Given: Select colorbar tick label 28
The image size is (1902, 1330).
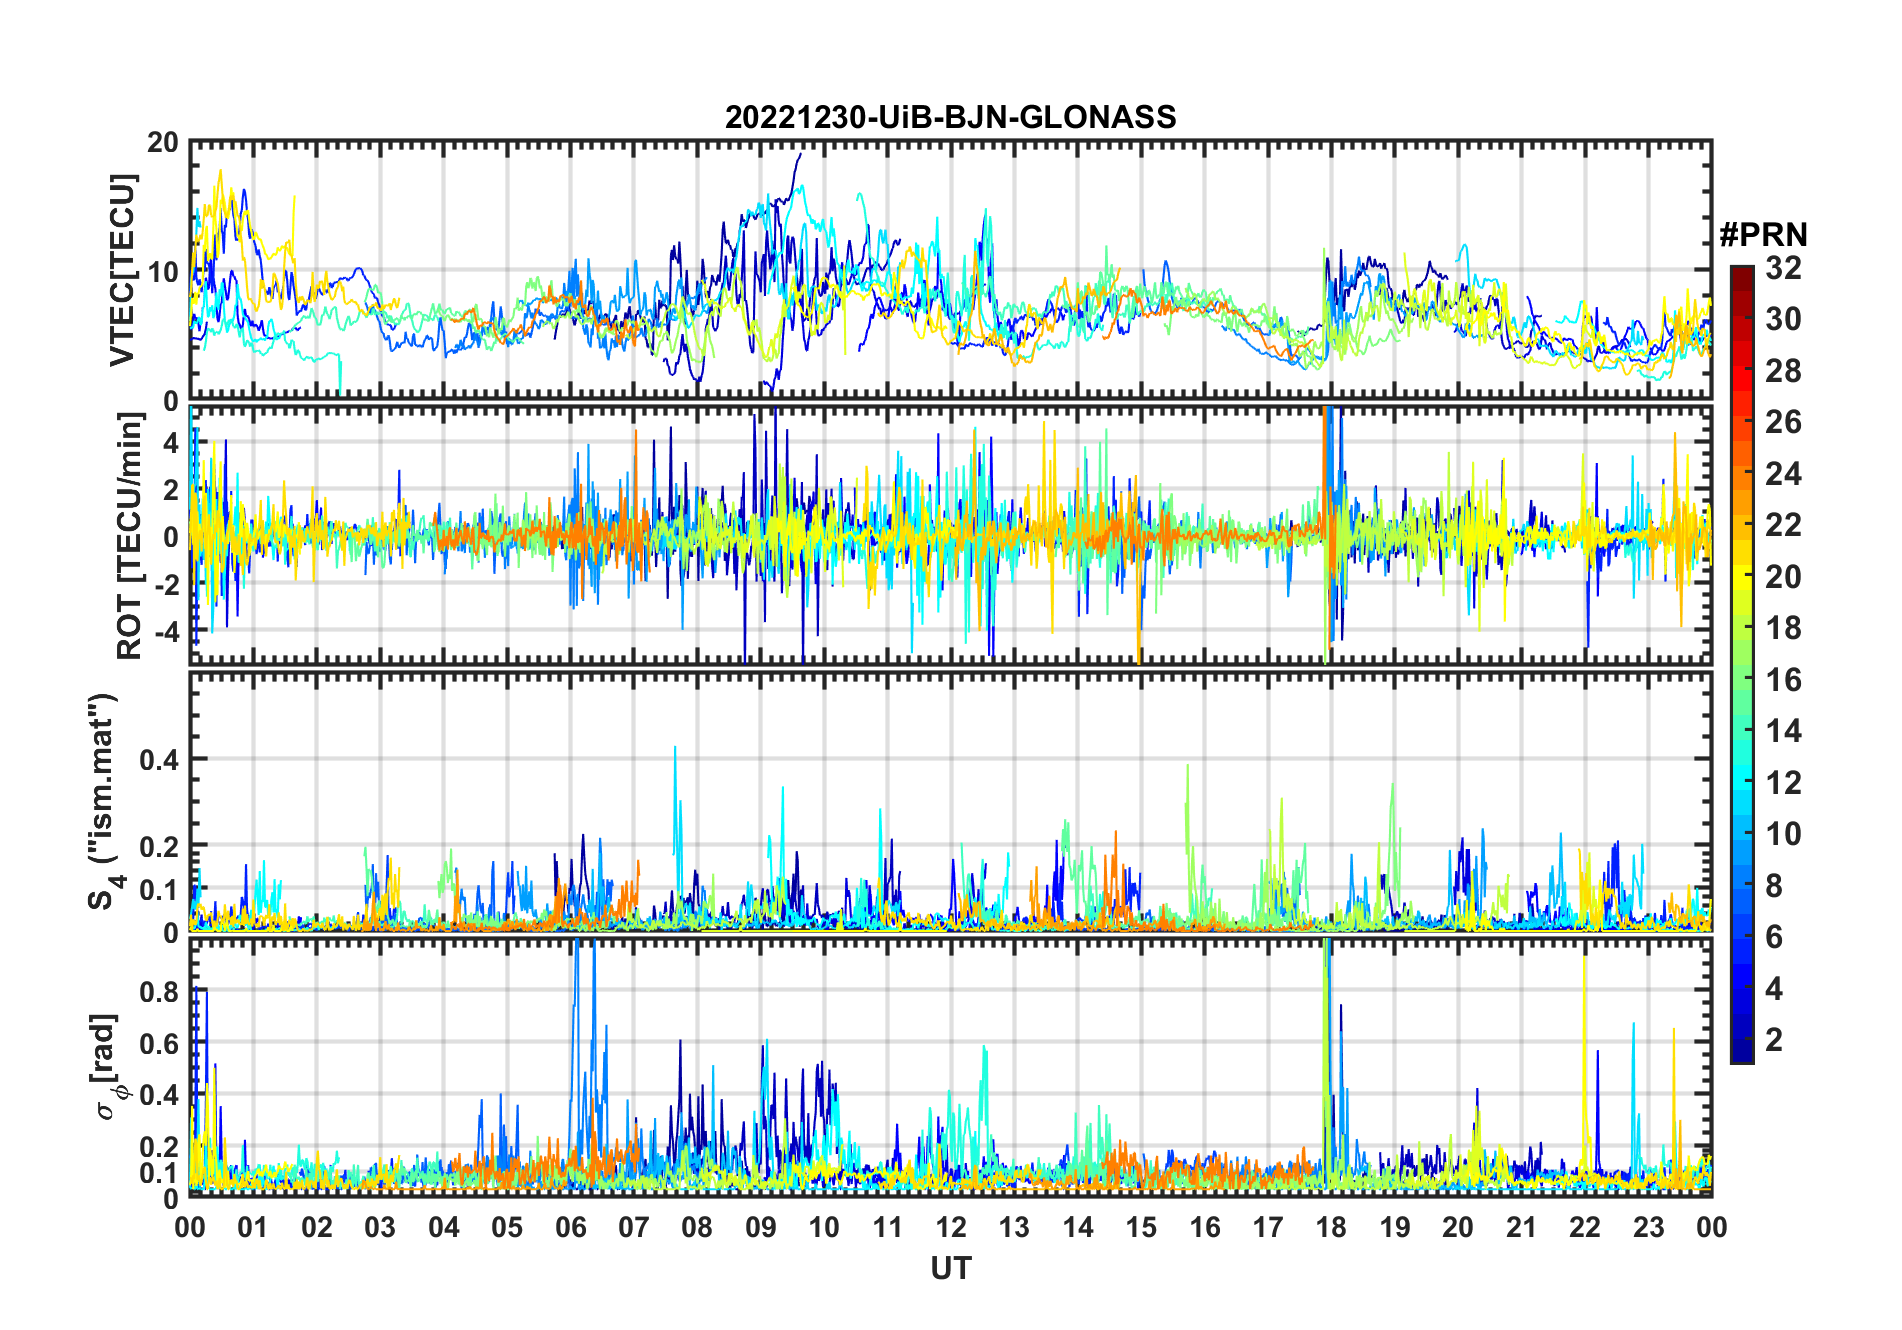Looking at the screenshot, I should 1783,371.
